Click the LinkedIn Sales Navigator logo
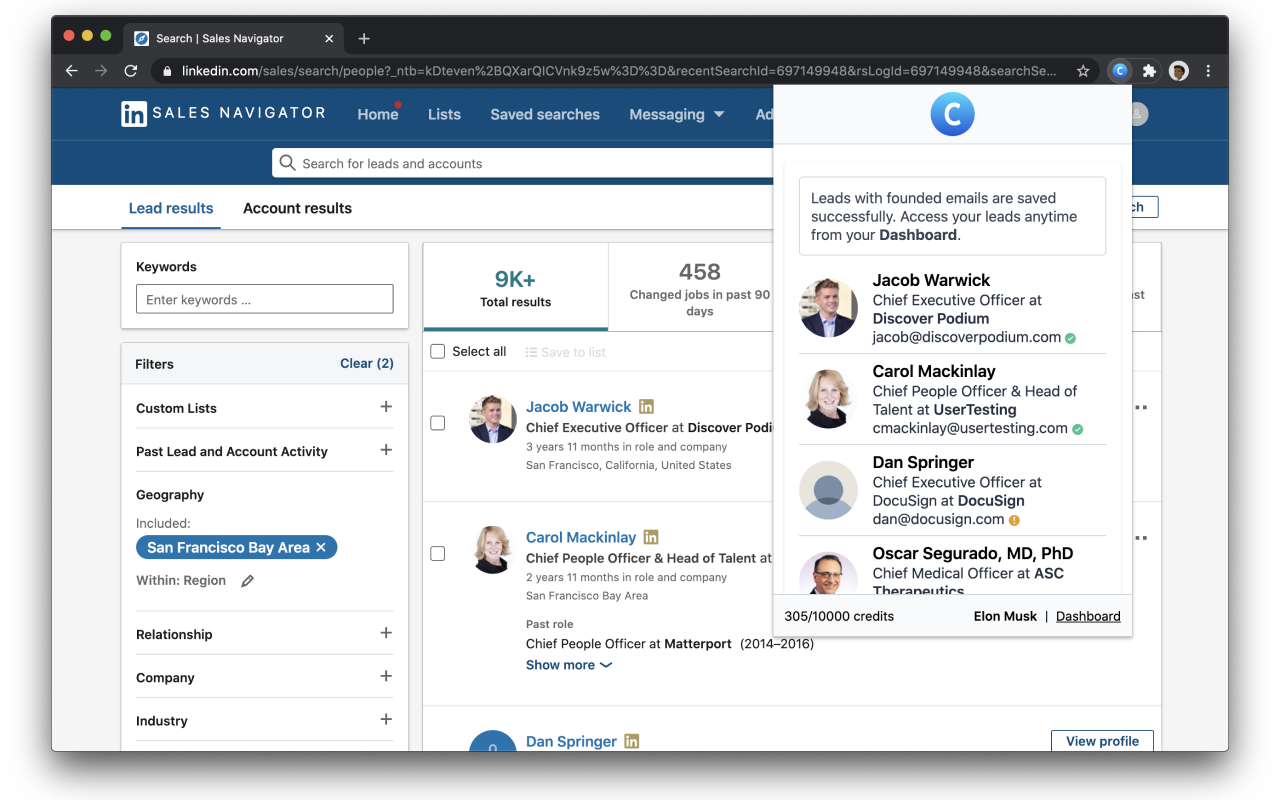 [x=224, y=113]
